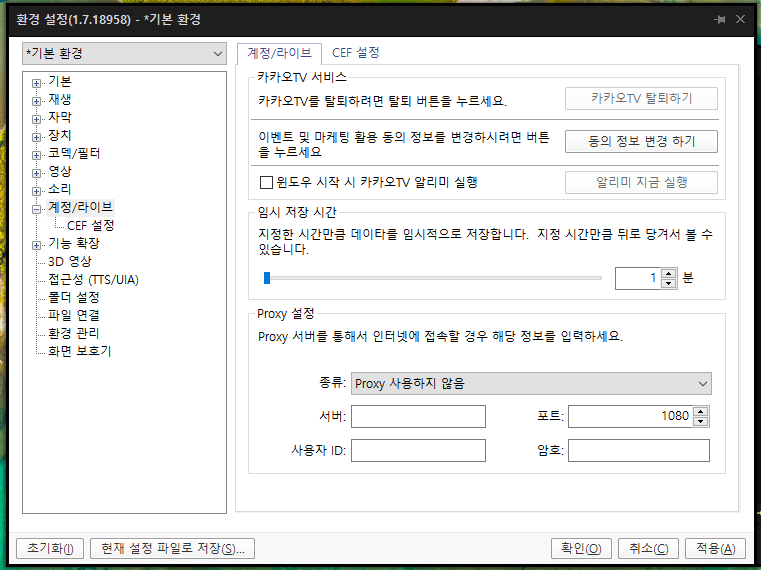Screen dimensions: 761x570
Task: Select 접근성 (TTS/UIA) in the tree
Action: pyautogui.click(x=93, y=280)
